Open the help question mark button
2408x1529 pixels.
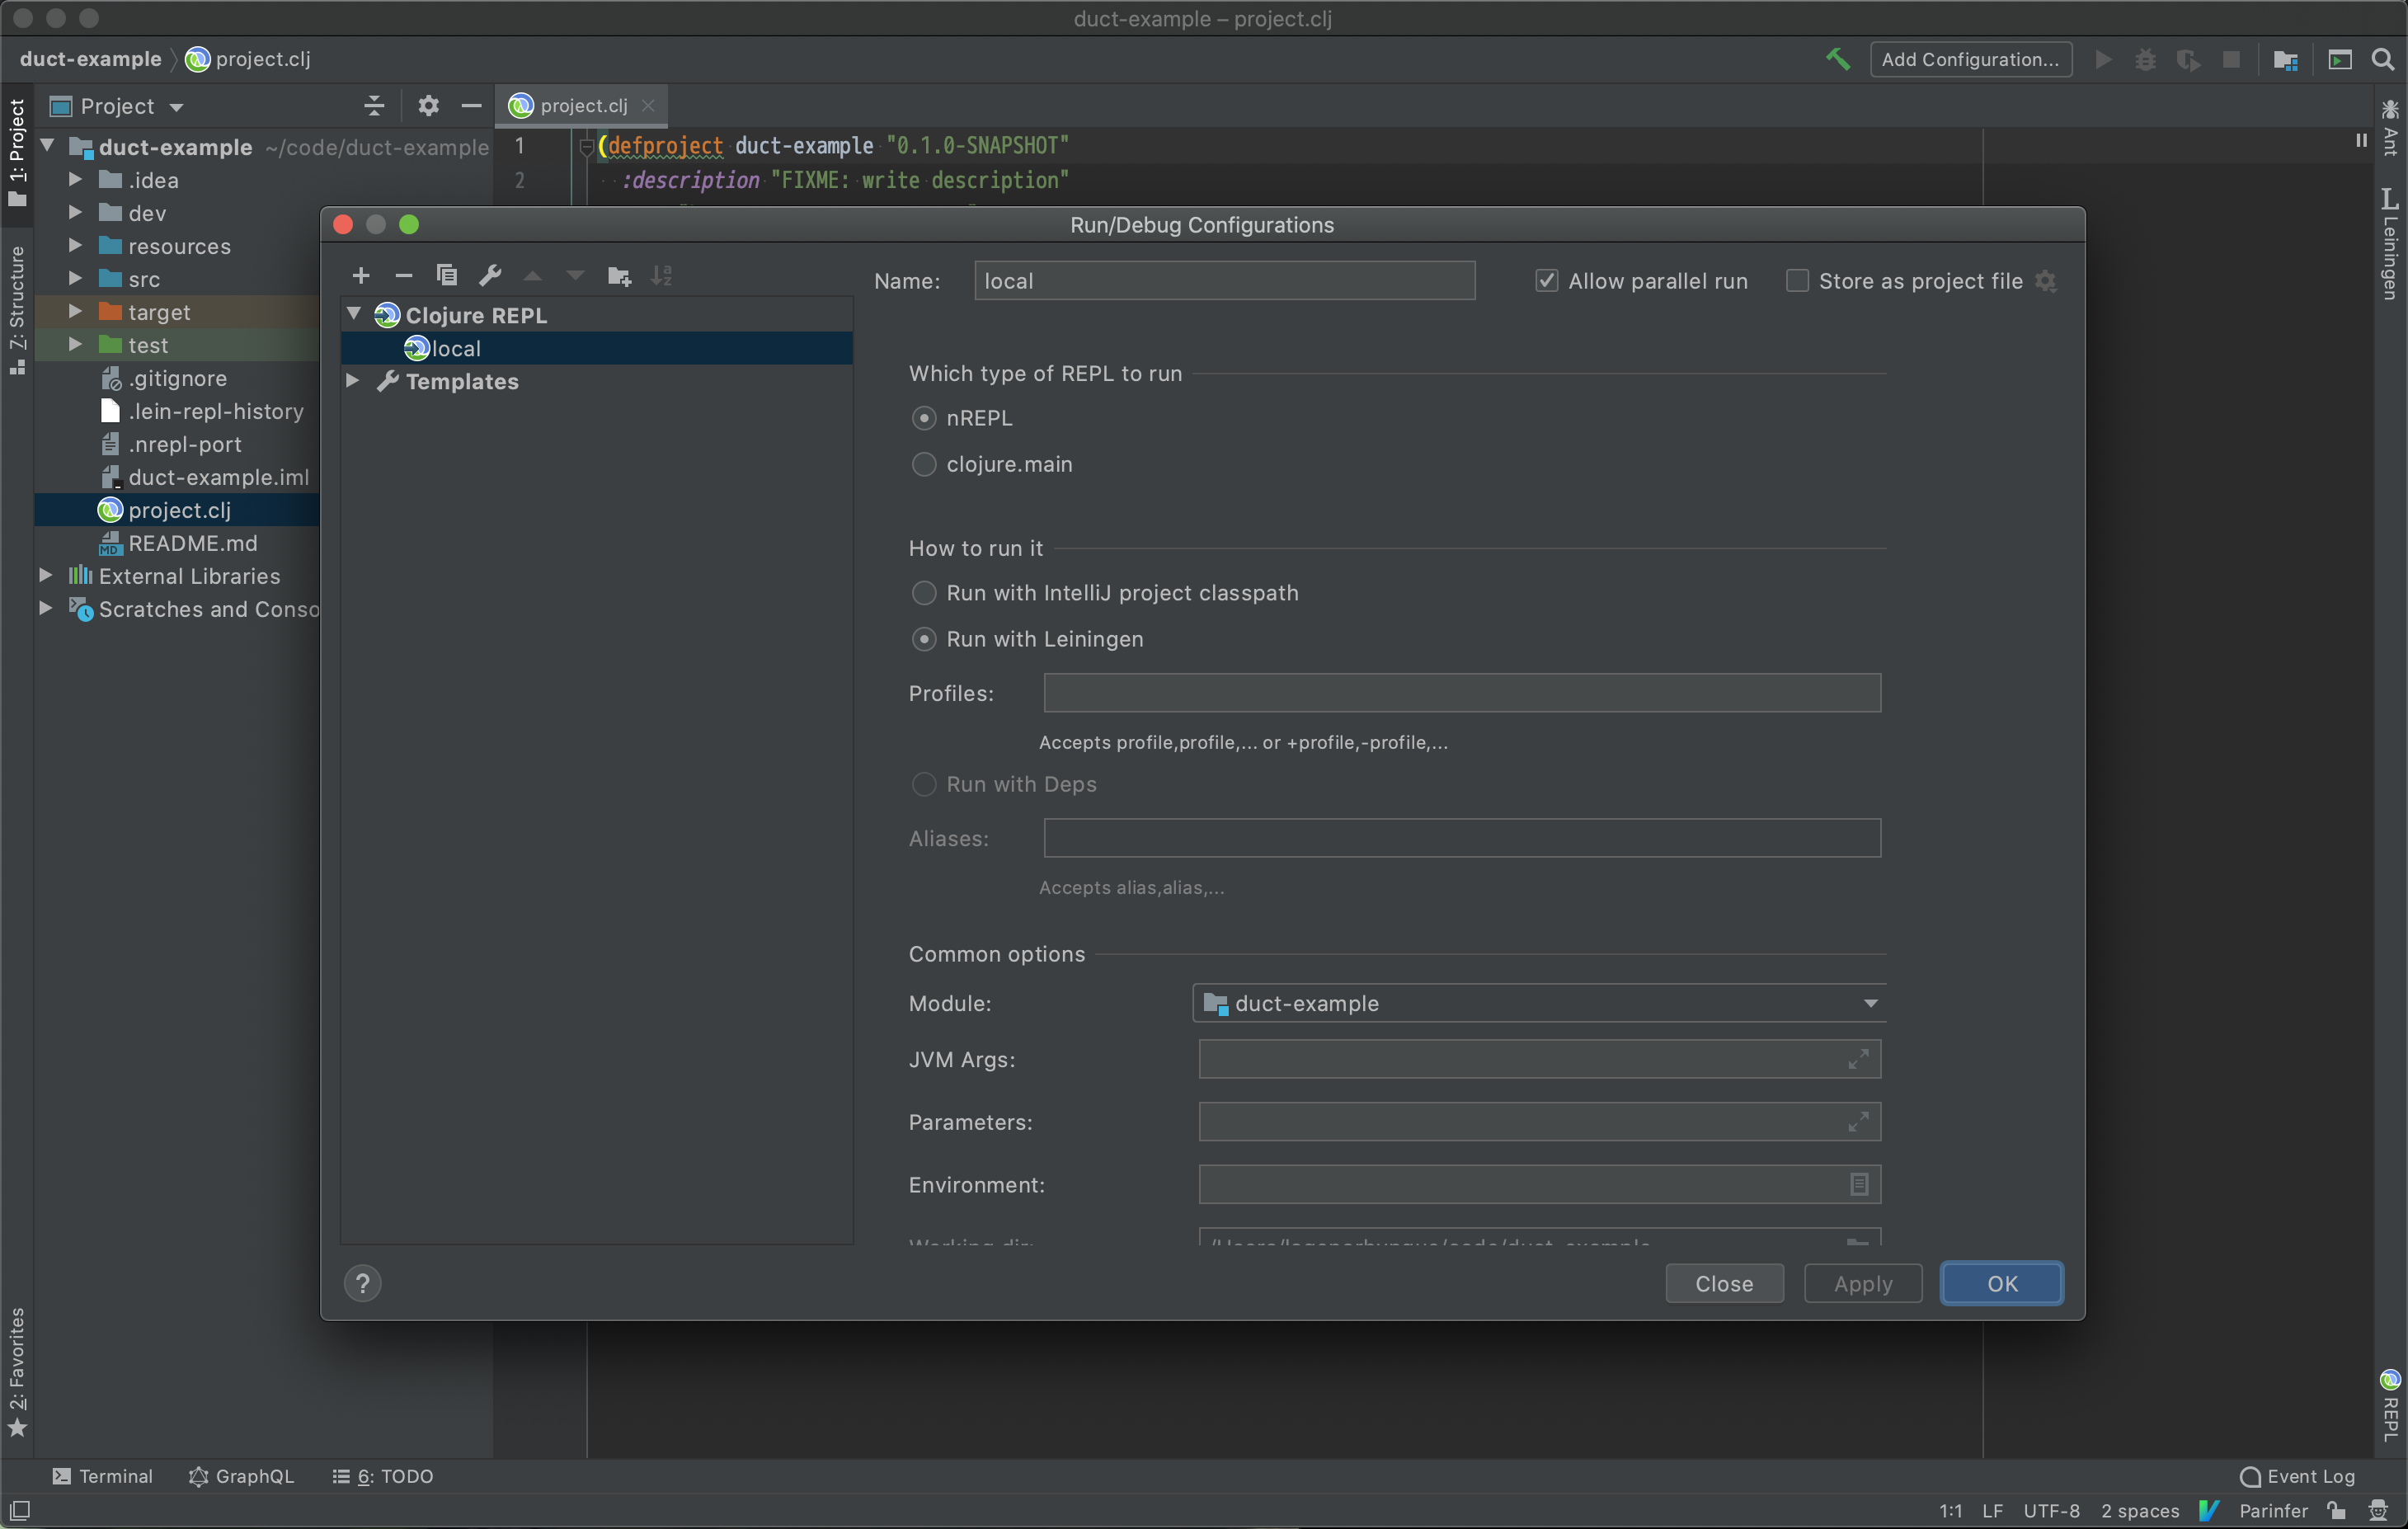[x=363, y=1283]
